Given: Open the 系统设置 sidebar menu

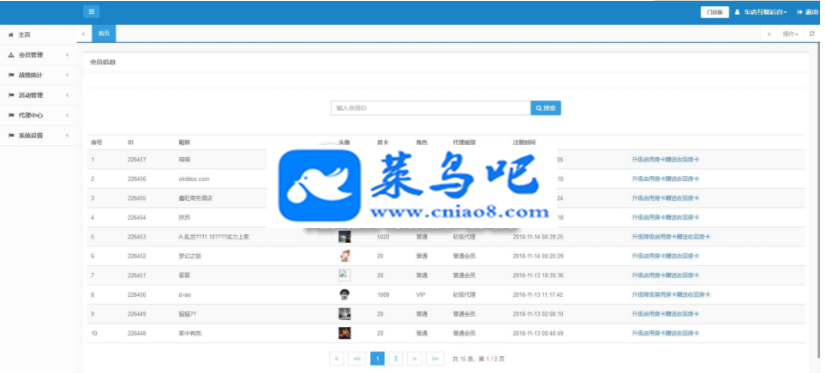Looking at the screenshot, I should pos(38,135).
